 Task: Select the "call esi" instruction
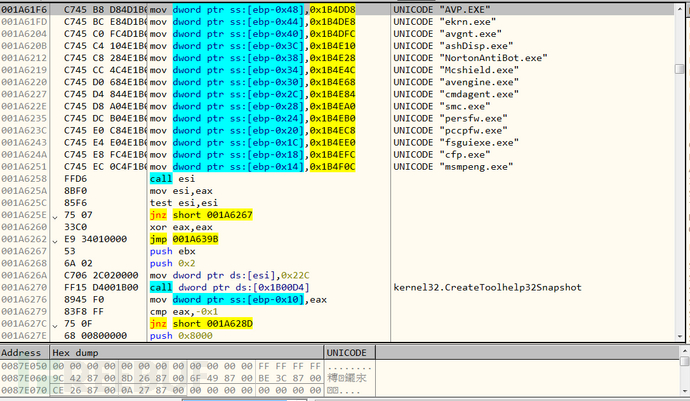(172, 179)
